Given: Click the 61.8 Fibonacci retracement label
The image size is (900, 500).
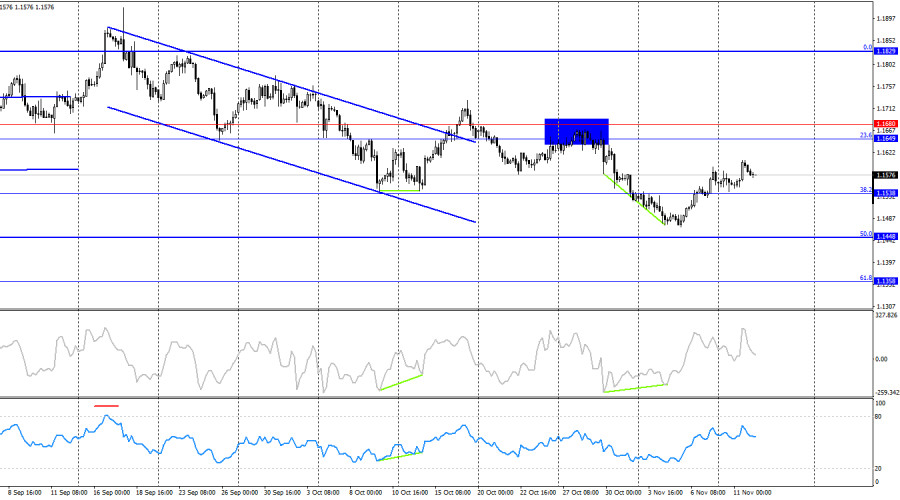Looking at the screenshot, I should (866, 278).
